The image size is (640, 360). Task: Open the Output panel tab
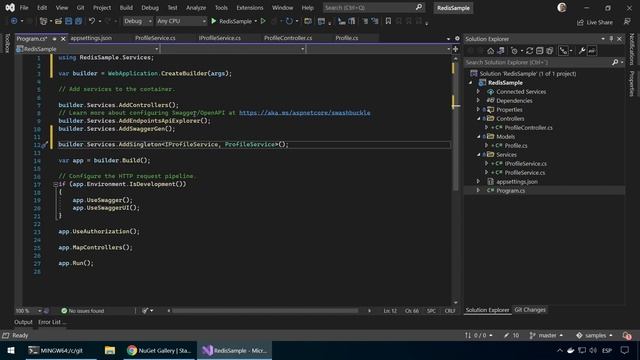pyautogui.click(x=23, y=322)
